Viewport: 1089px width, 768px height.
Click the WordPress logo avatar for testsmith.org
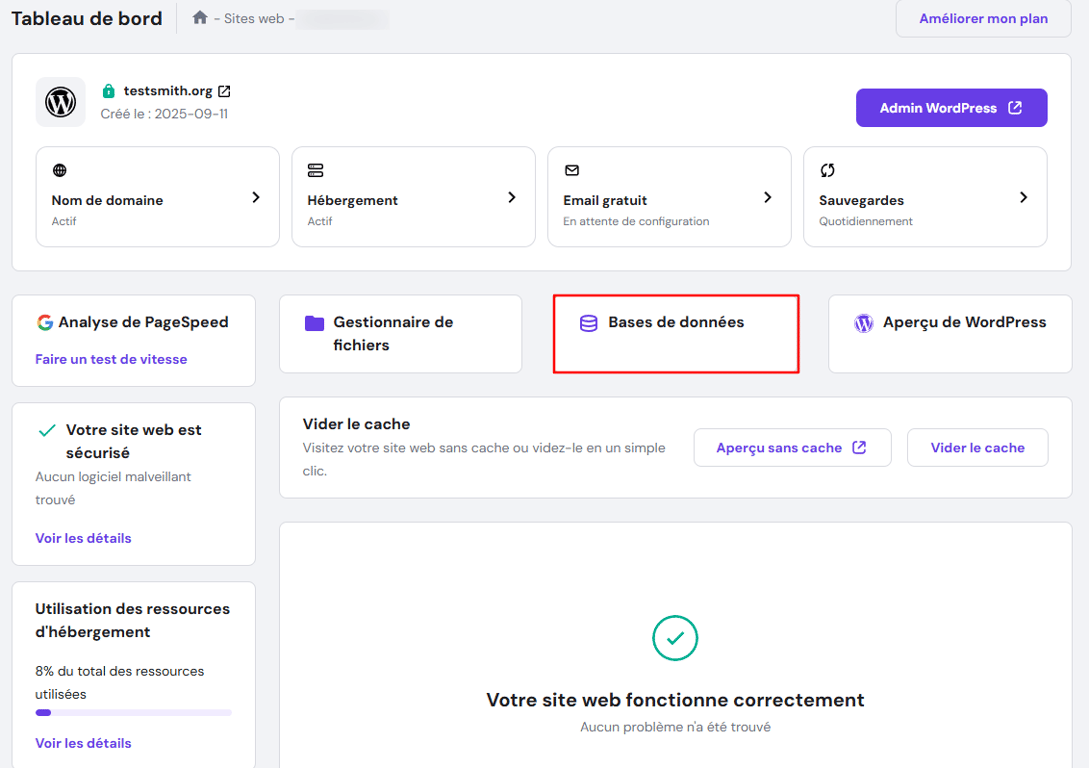pos(60,100)
